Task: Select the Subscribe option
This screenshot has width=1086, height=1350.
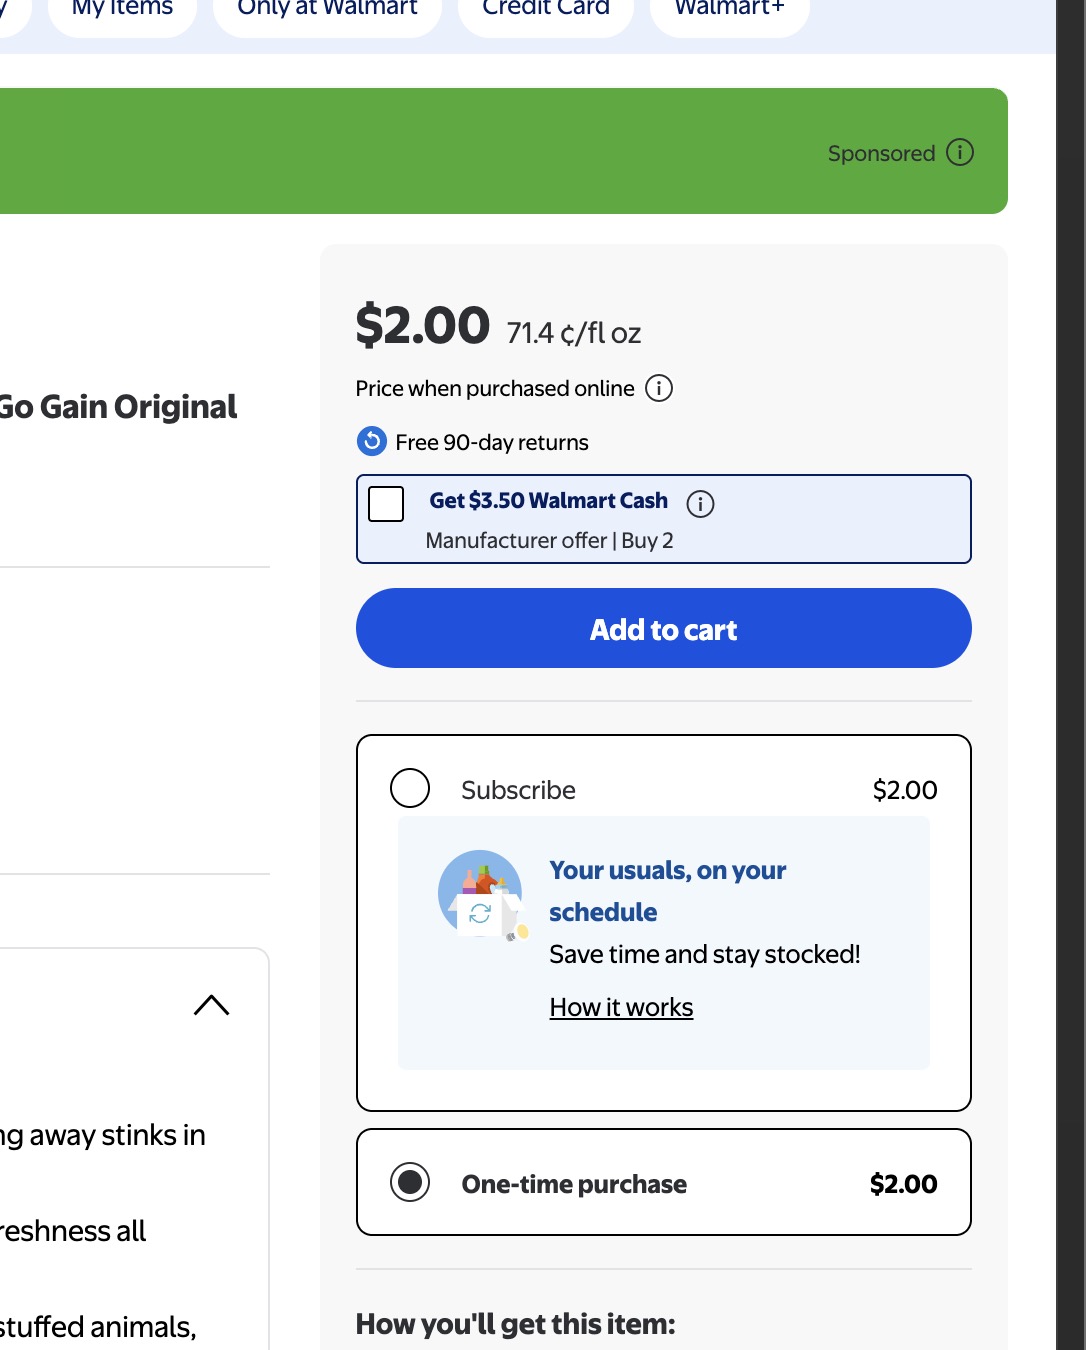Action: (408, 788)
